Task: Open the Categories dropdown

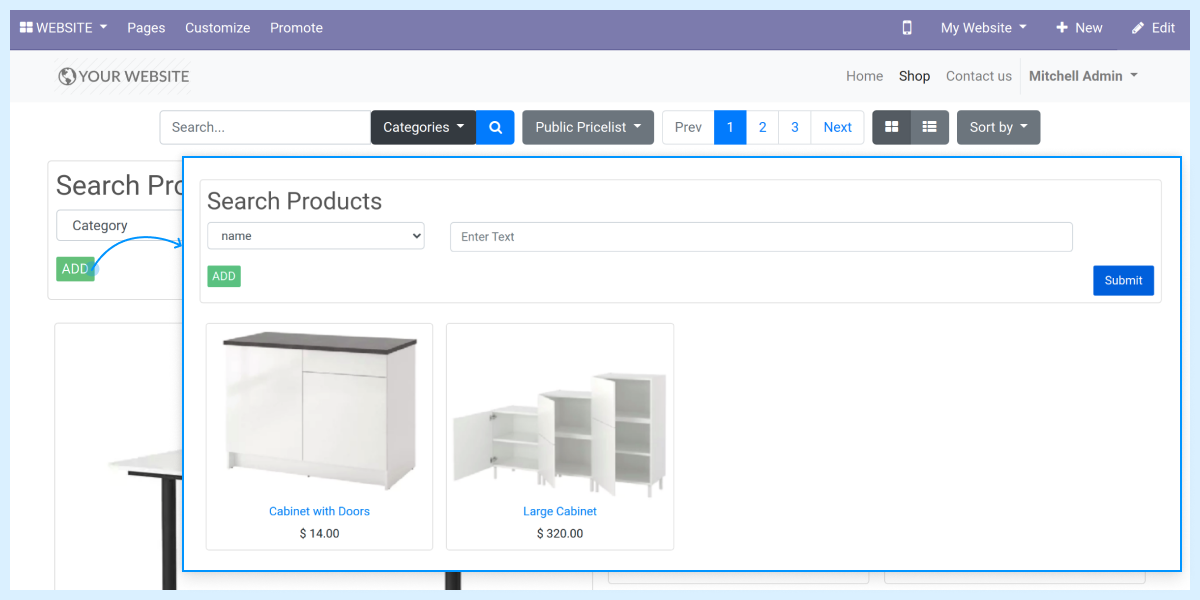Action: click(422, 127)
